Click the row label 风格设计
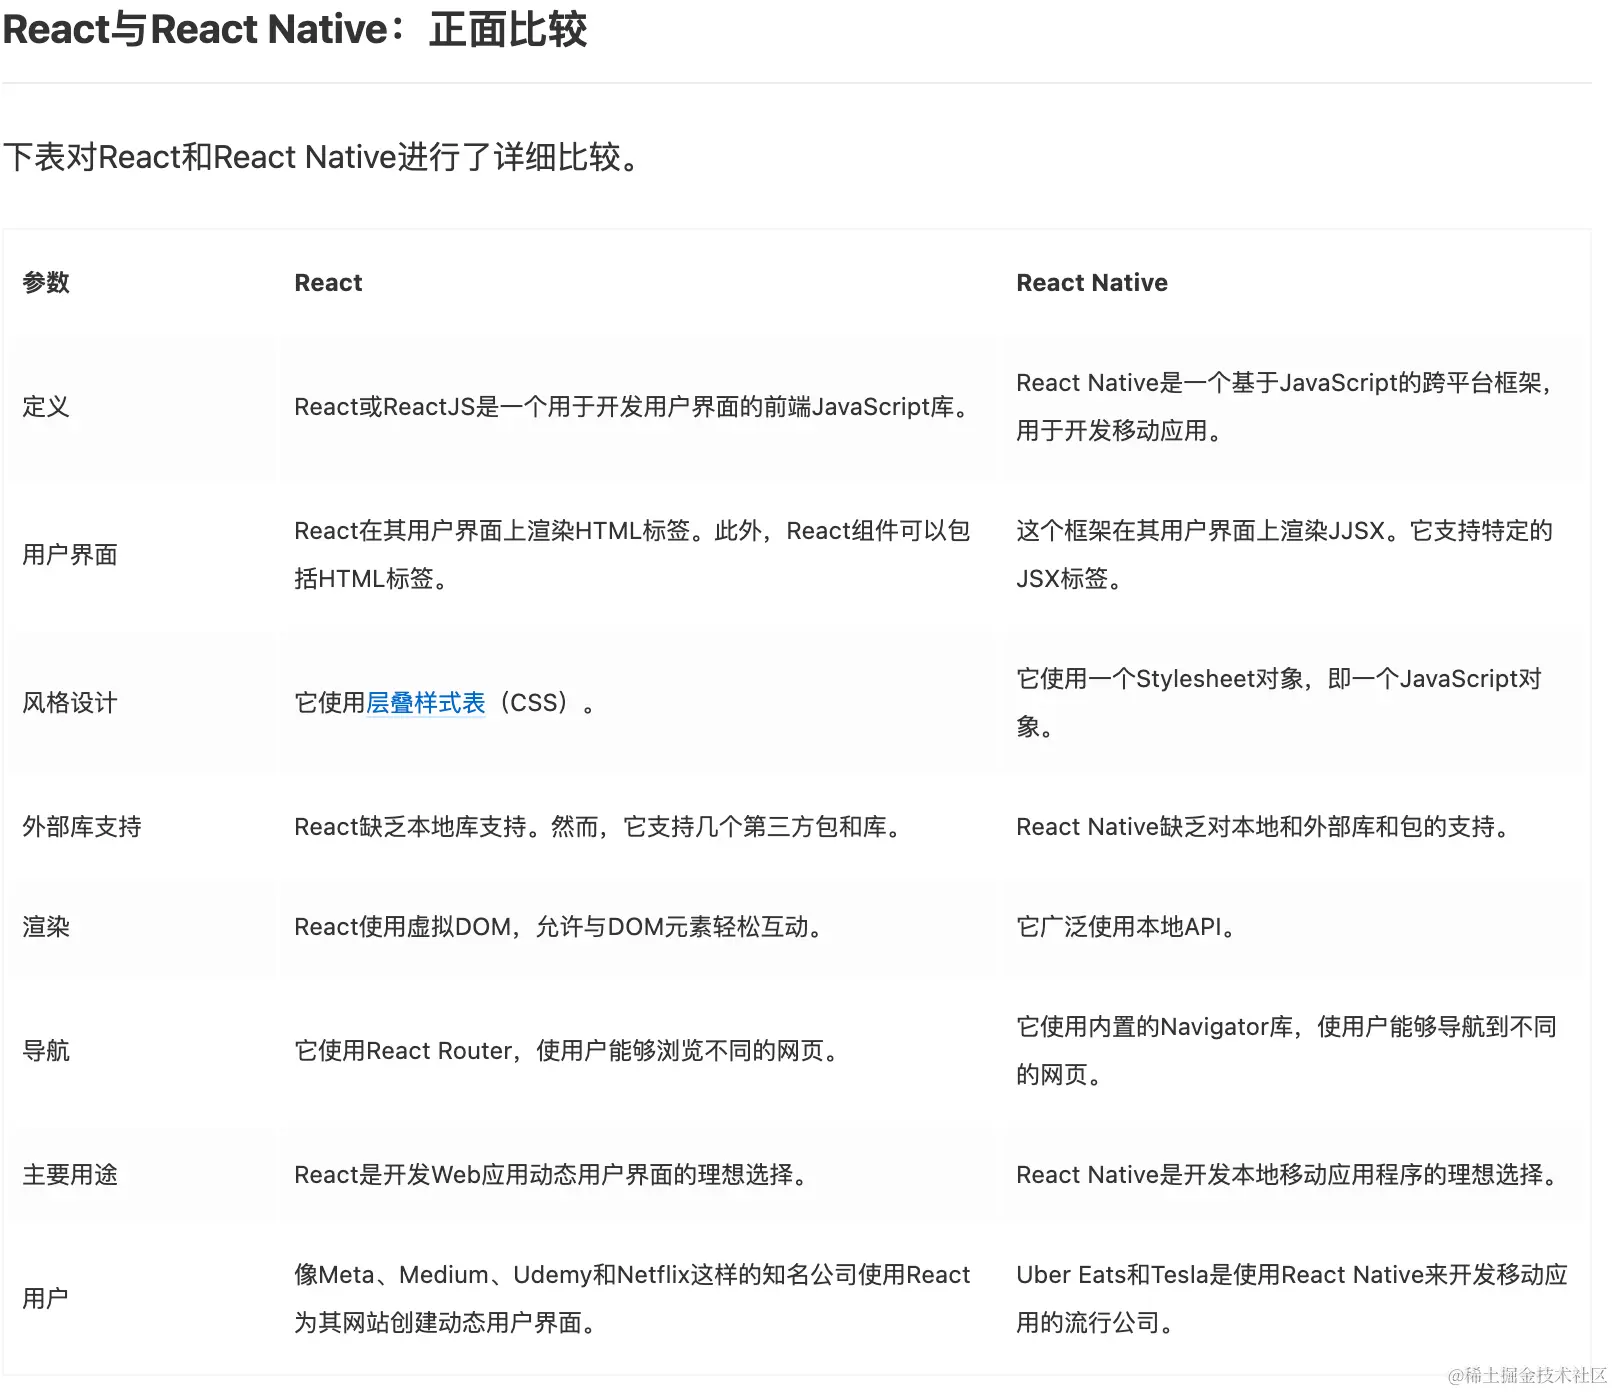This screenshot has width=1614, height=1392. (x=70, y=703)
